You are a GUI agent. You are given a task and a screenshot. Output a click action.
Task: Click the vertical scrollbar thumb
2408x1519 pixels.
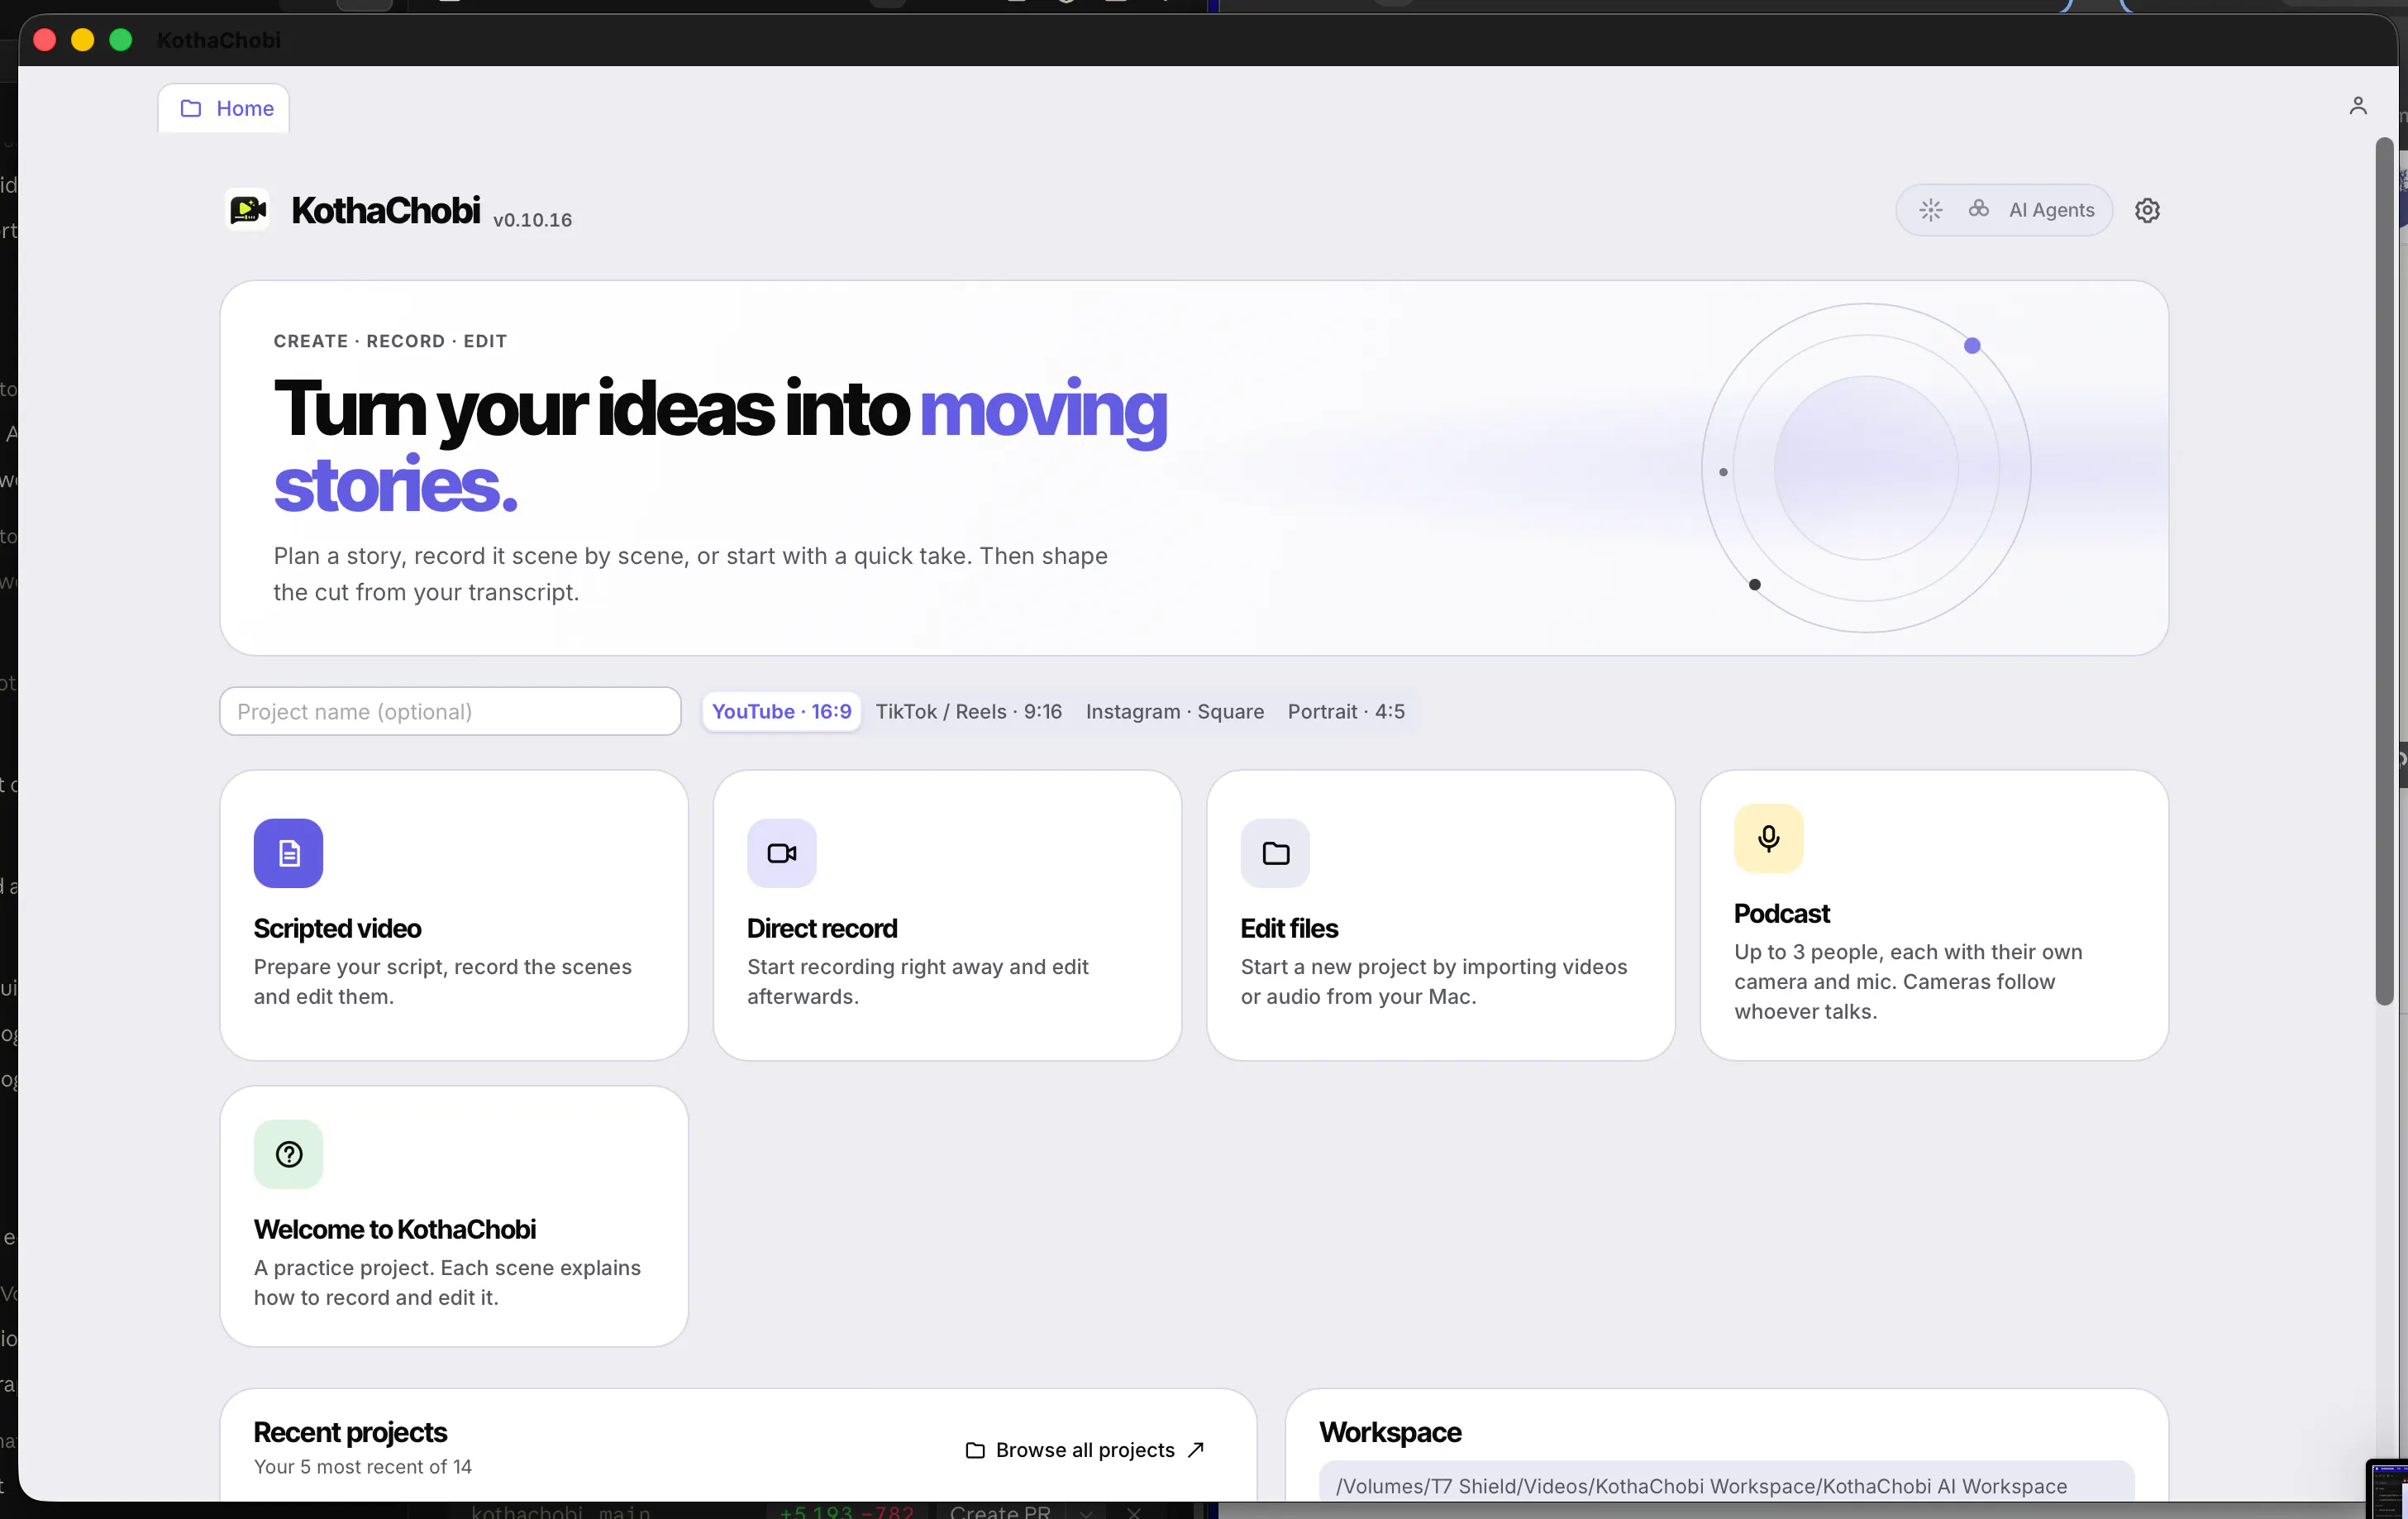2384,570
